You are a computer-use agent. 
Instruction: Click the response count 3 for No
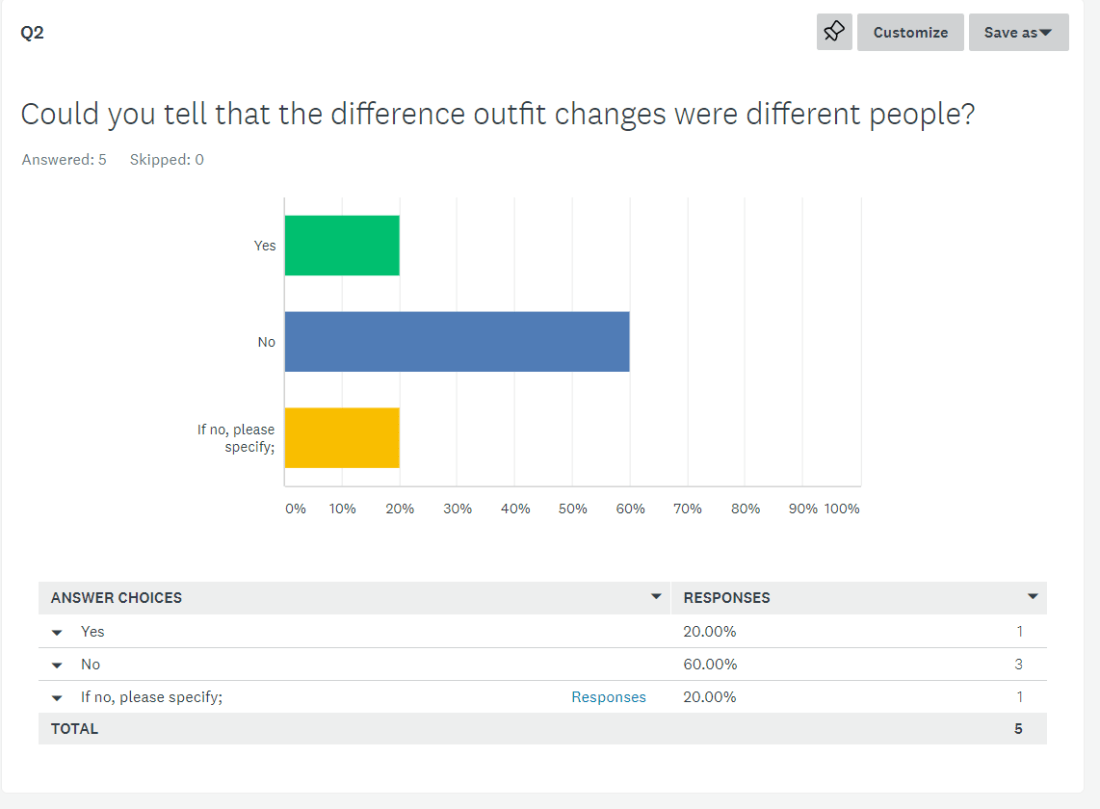(x=1018, y=664)
